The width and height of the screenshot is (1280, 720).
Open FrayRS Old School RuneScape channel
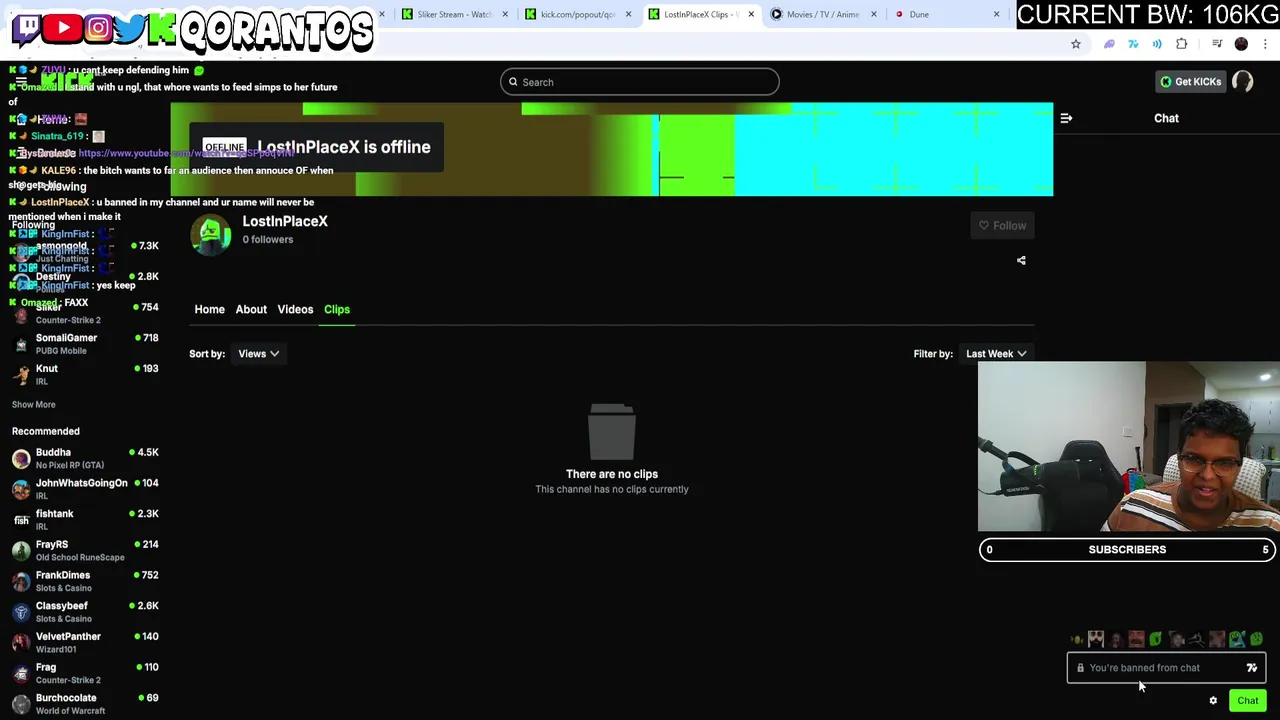(85, 550)
